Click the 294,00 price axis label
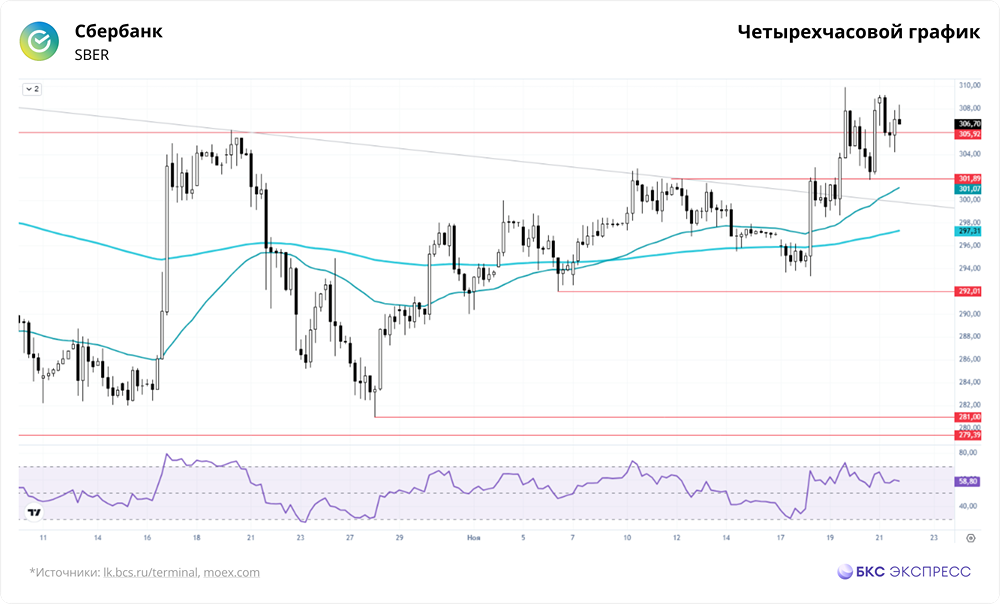This screenshot has width=1000, height=604. pos(969,268)
